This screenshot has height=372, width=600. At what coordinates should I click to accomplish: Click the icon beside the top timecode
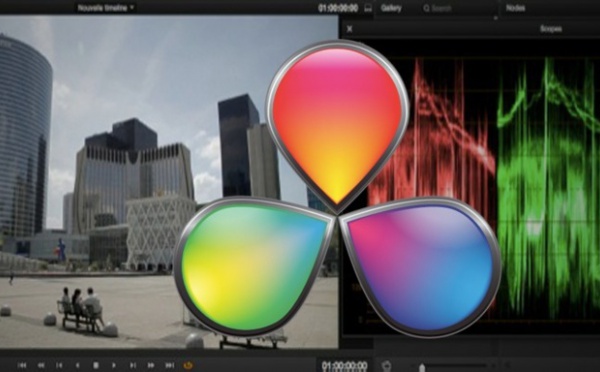368,8
